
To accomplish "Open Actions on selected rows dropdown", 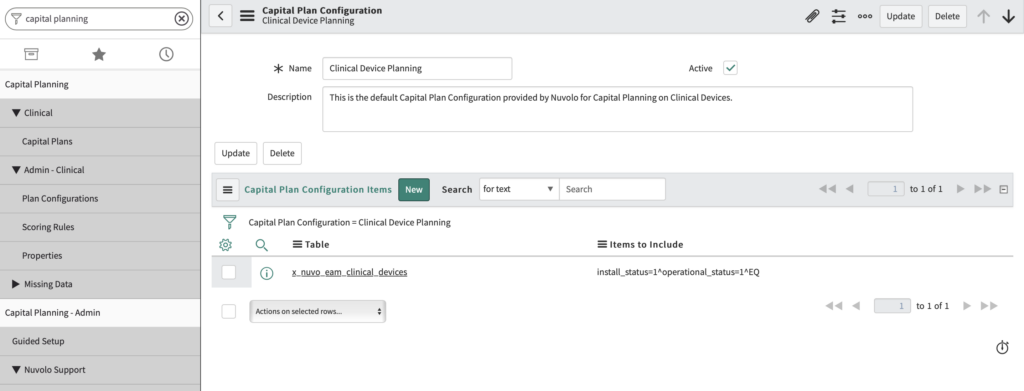I will 317,311.
